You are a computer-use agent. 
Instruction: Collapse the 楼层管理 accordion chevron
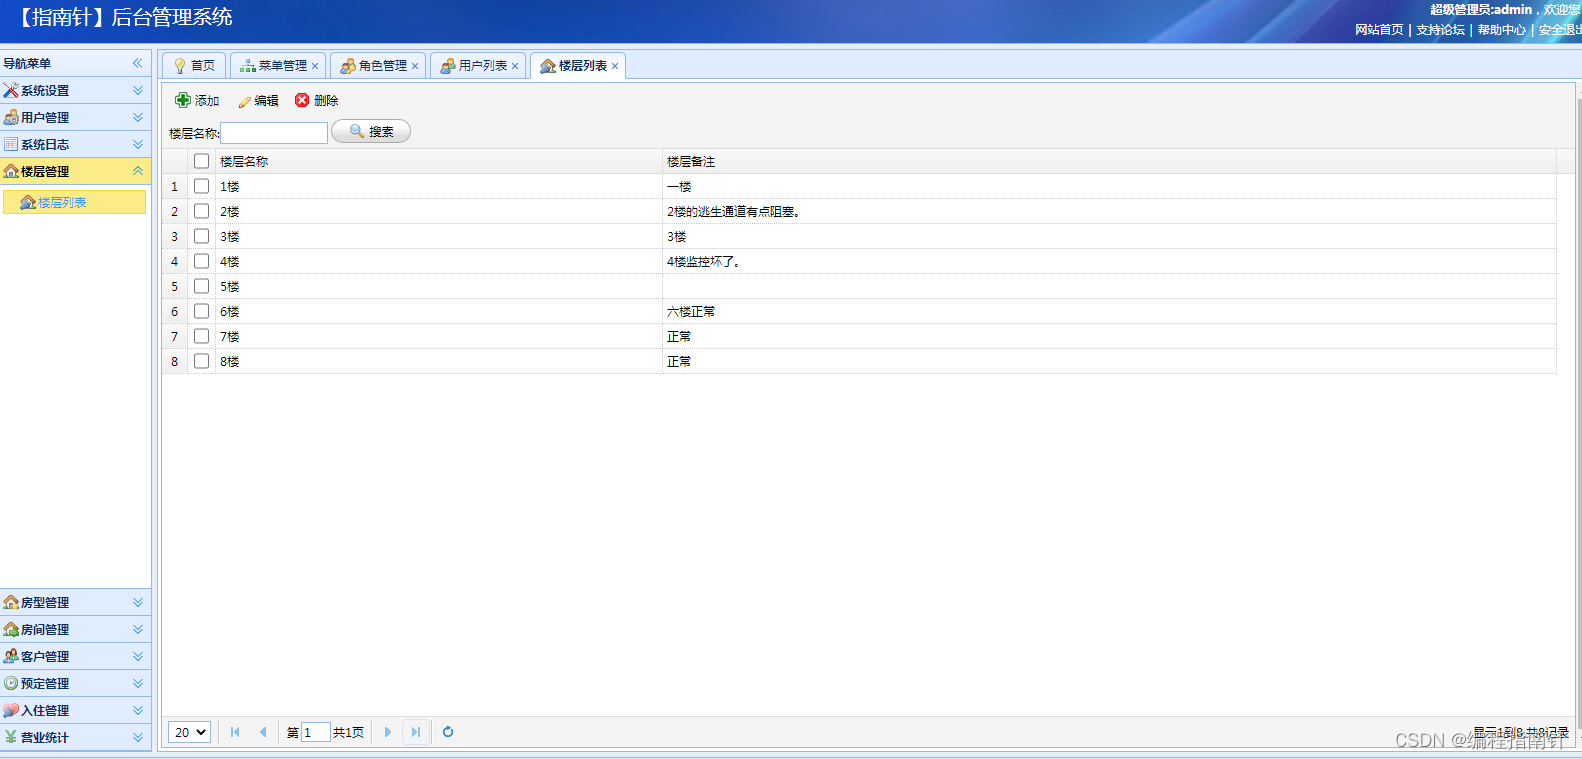(138, 171)
